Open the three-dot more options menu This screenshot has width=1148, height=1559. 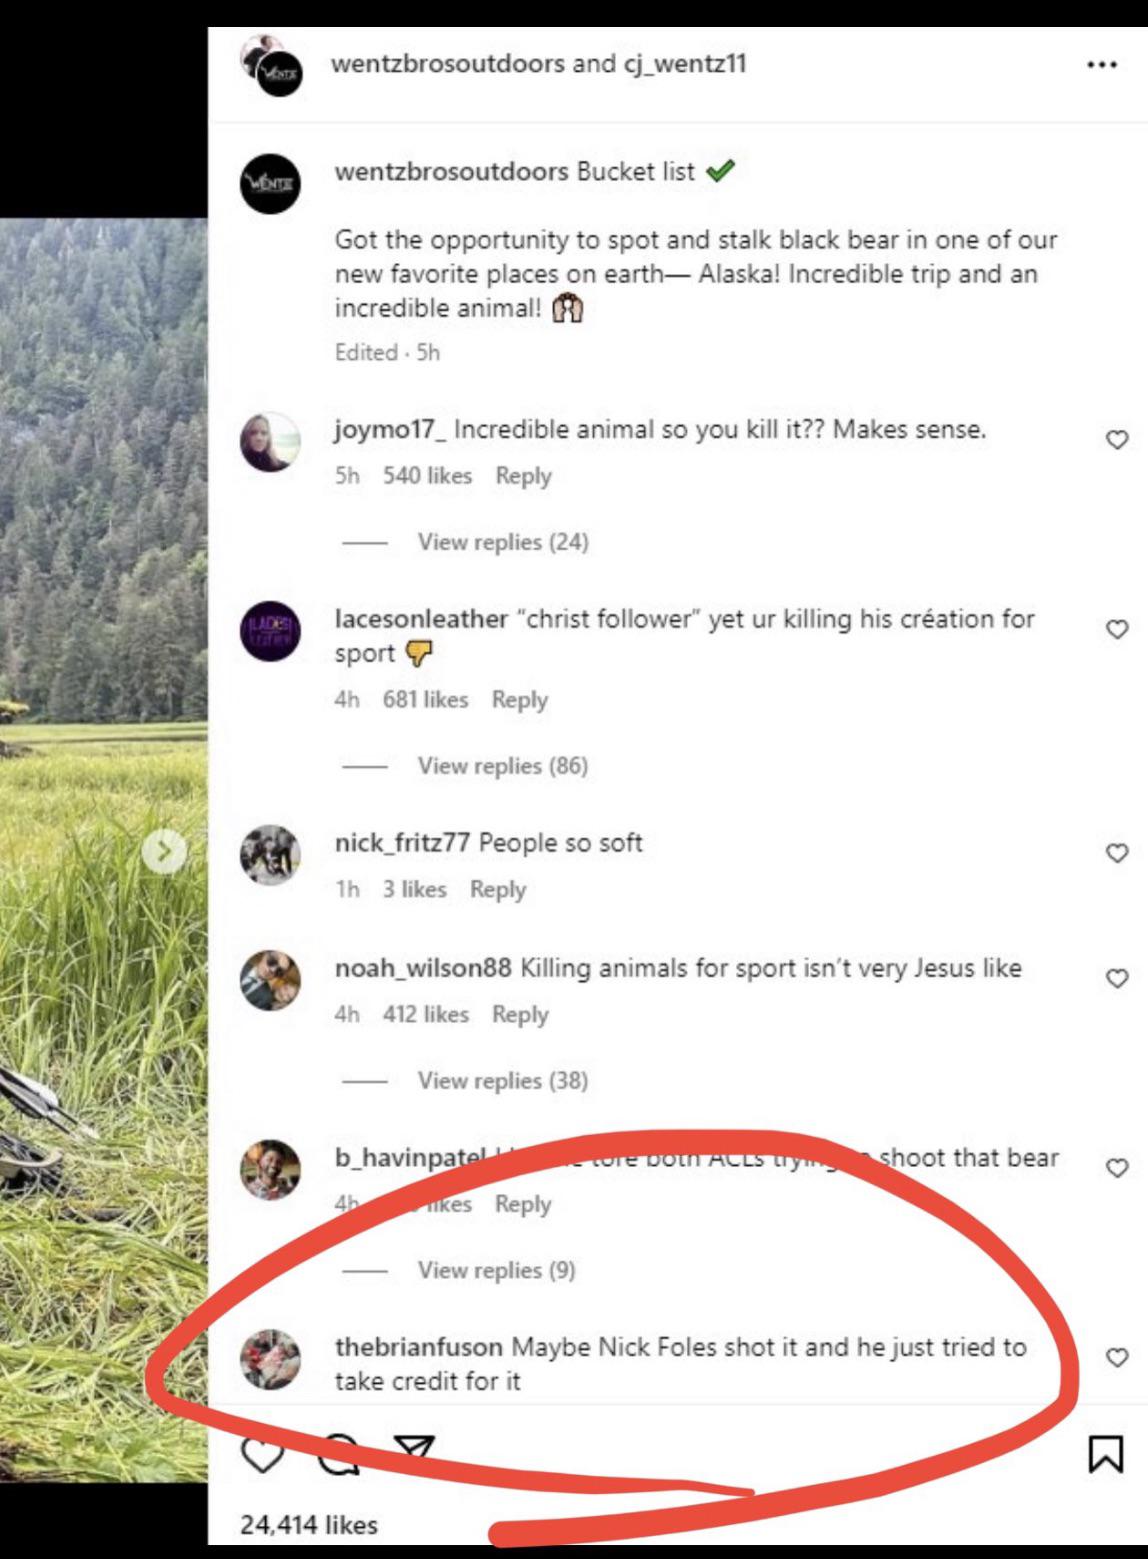[1101, 65]
